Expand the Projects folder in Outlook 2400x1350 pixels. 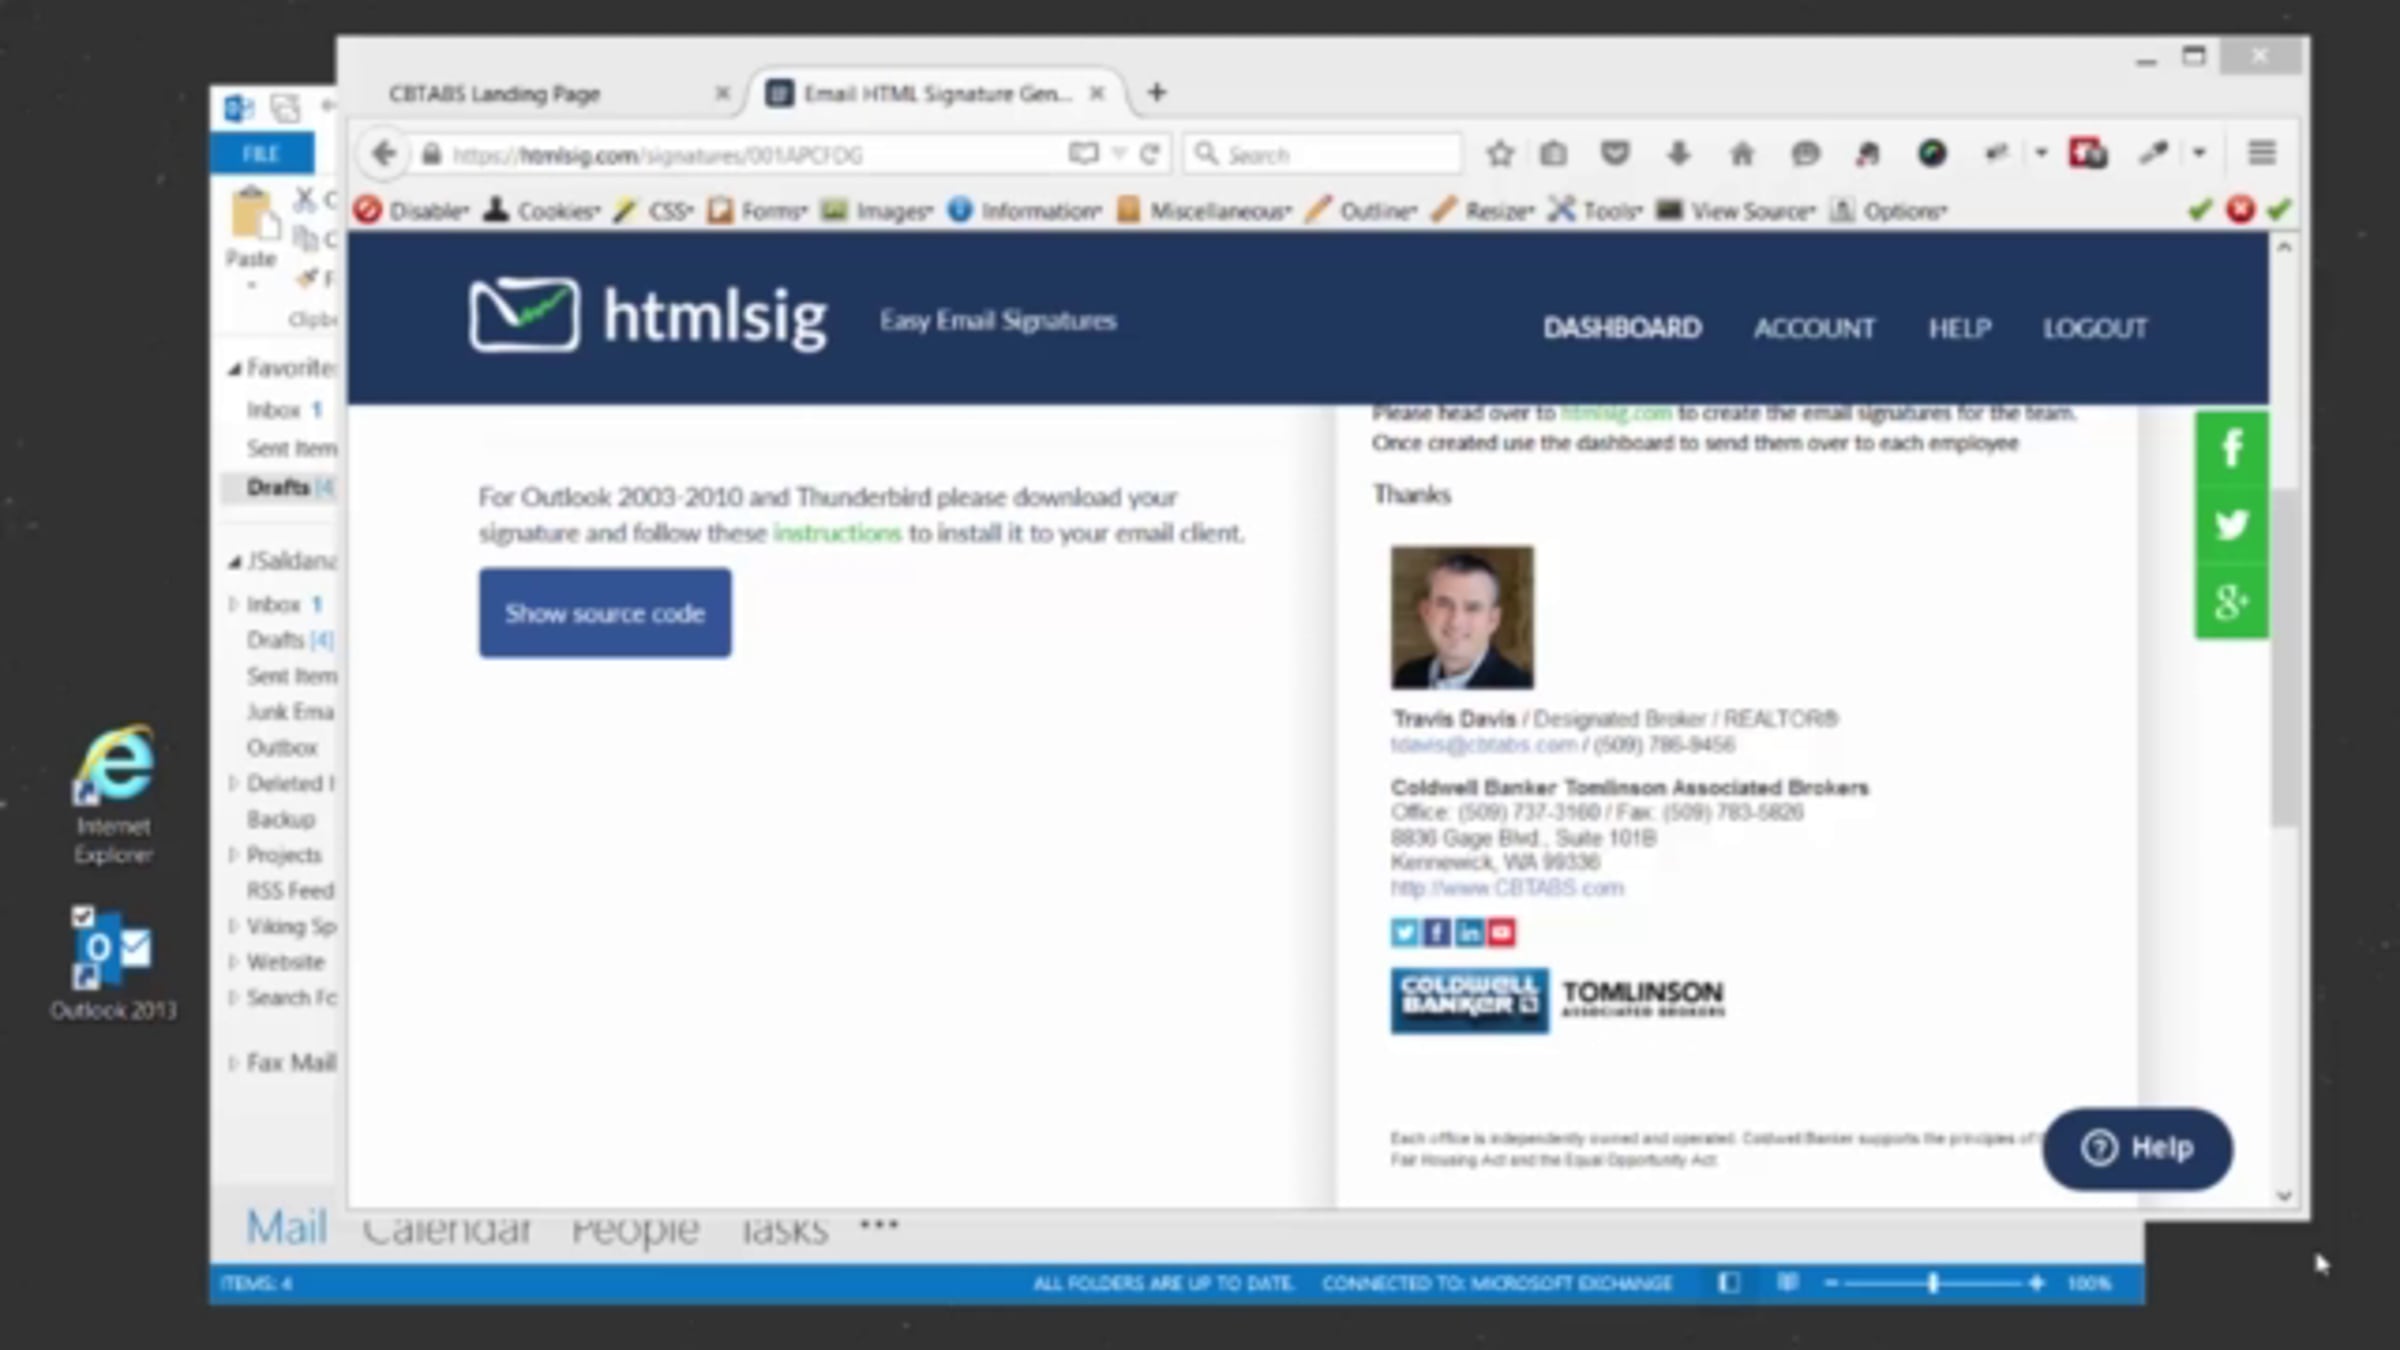tap(233, 855)
